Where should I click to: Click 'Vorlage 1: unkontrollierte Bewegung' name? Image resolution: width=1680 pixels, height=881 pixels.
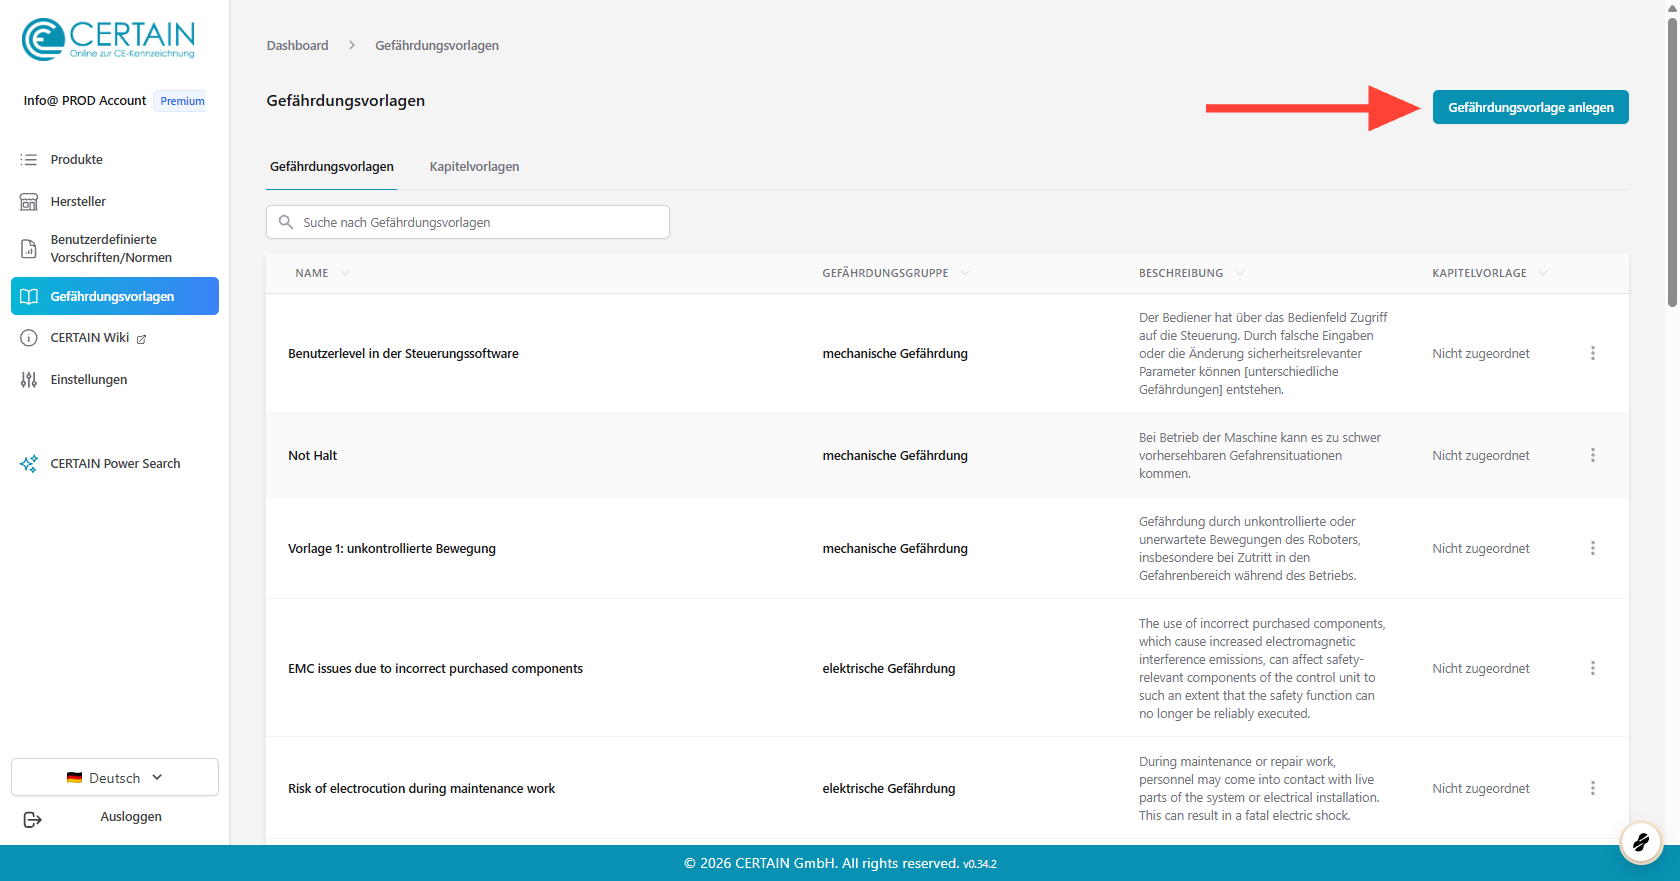(x=392, y=549)
